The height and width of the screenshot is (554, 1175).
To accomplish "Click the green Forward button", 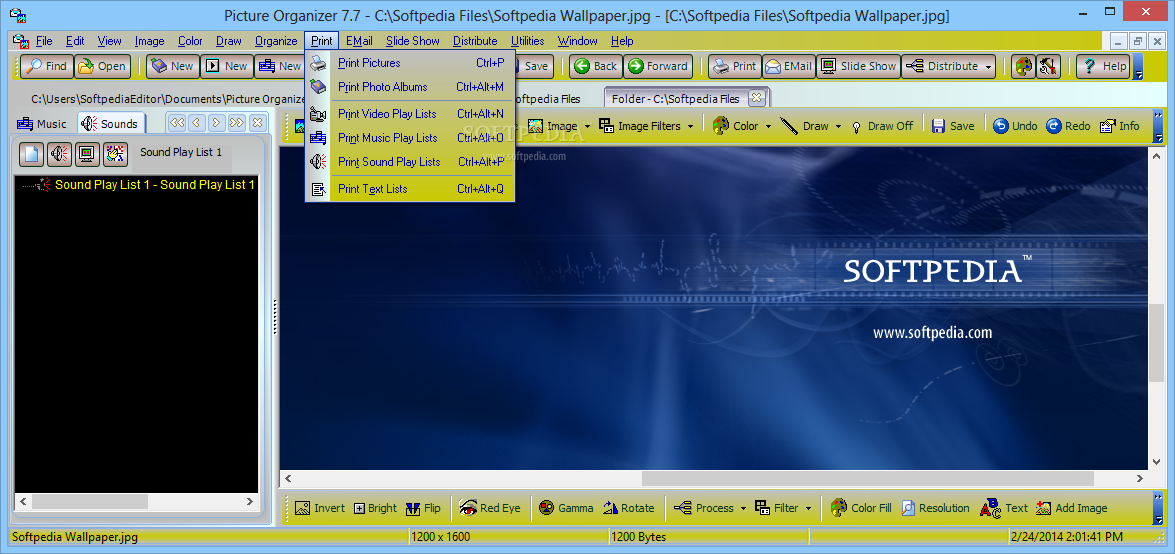I will pyautogui.click(x=658, y=66).
